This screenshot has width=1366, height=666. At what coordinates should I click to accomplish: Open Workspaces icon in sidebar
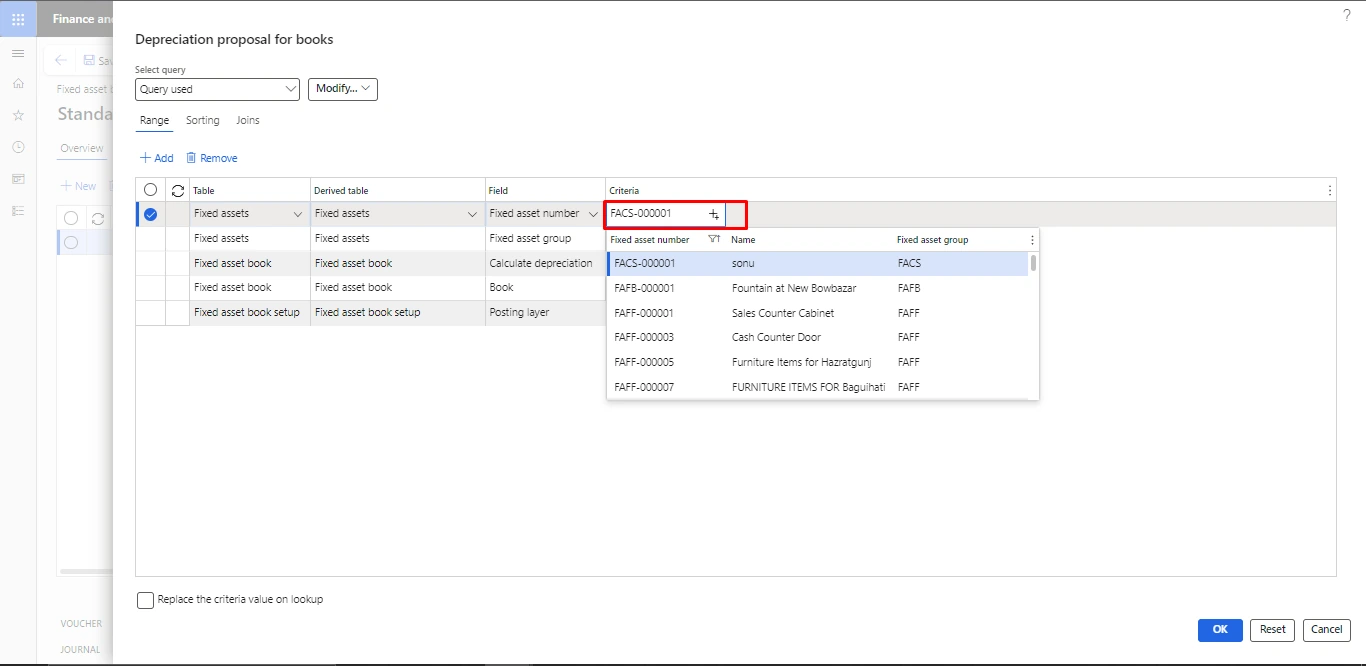[x=18, y=179]
